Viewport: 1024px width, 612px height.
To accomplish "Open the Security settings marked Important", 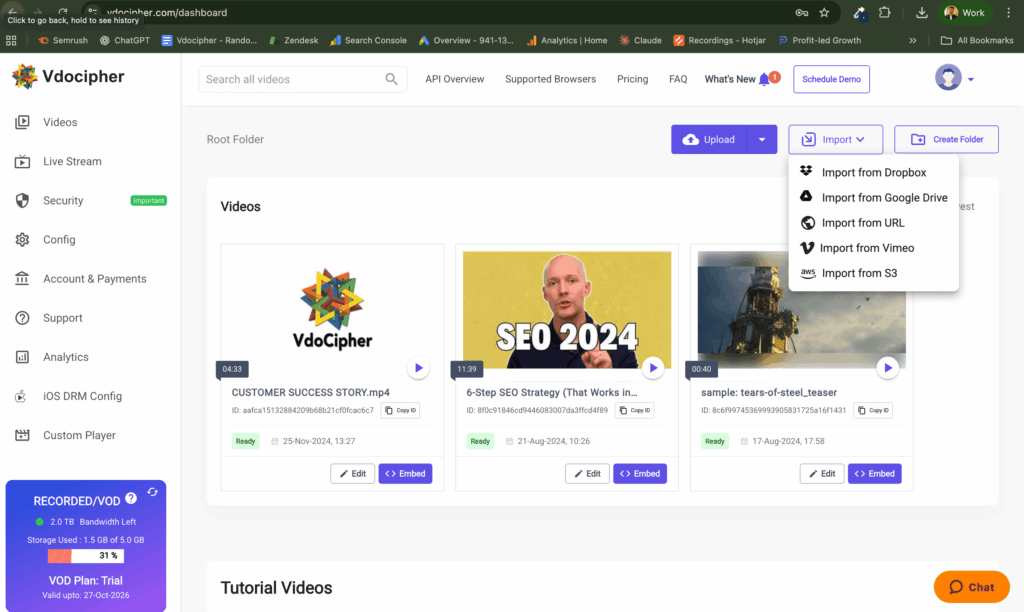I will click(x=63, y=200).
